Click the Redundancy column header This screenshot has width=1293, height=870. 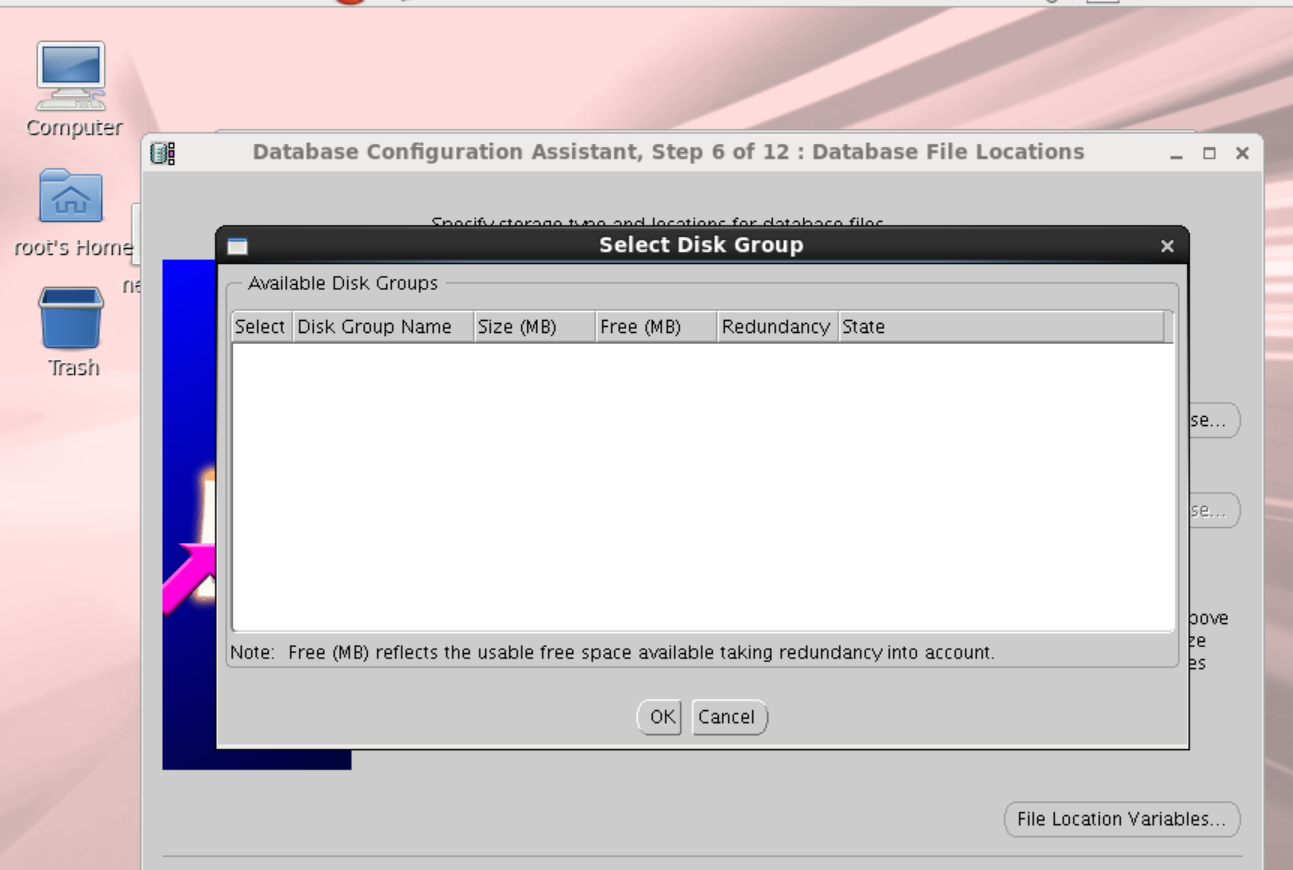(x=776, y=327)
